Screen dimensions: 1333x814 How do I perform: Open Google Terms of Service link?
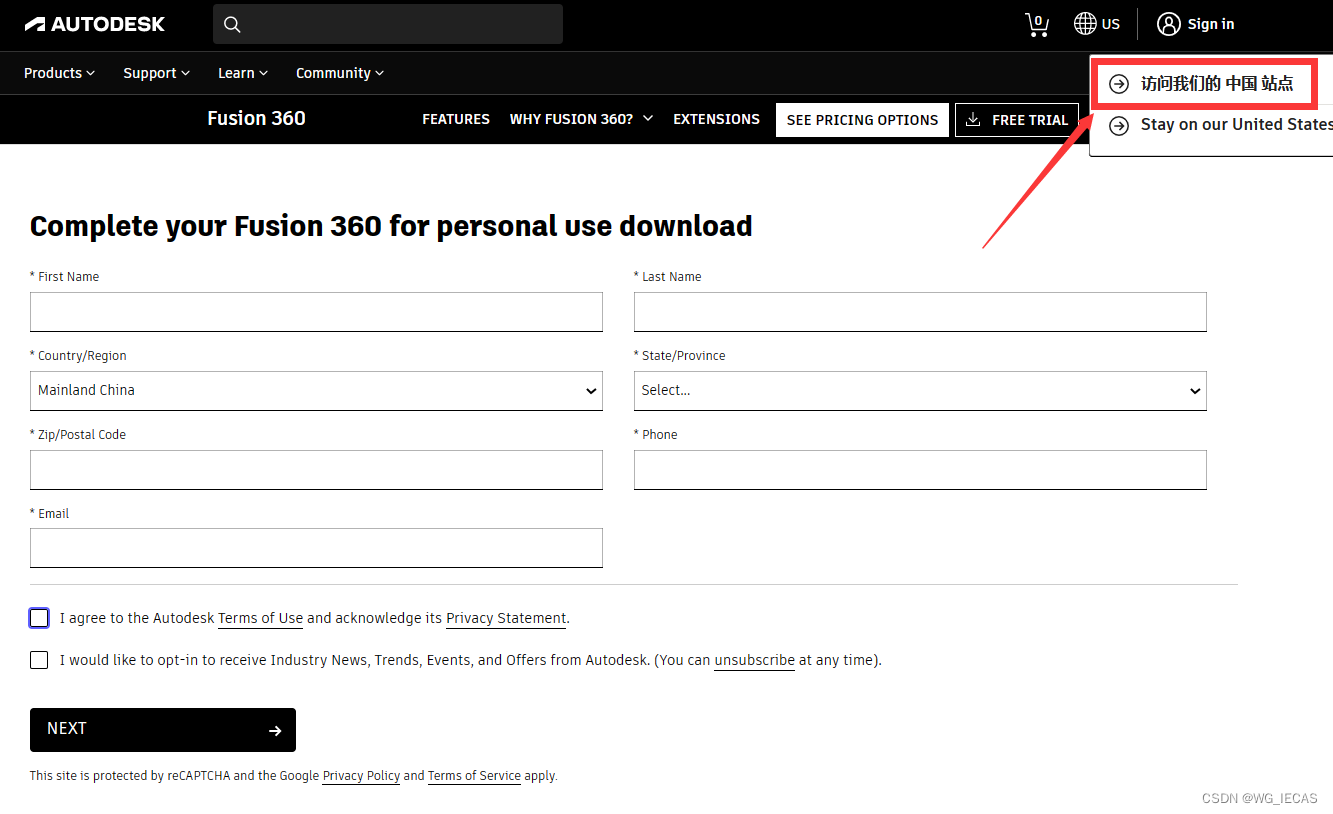click(x=474, y=775)
